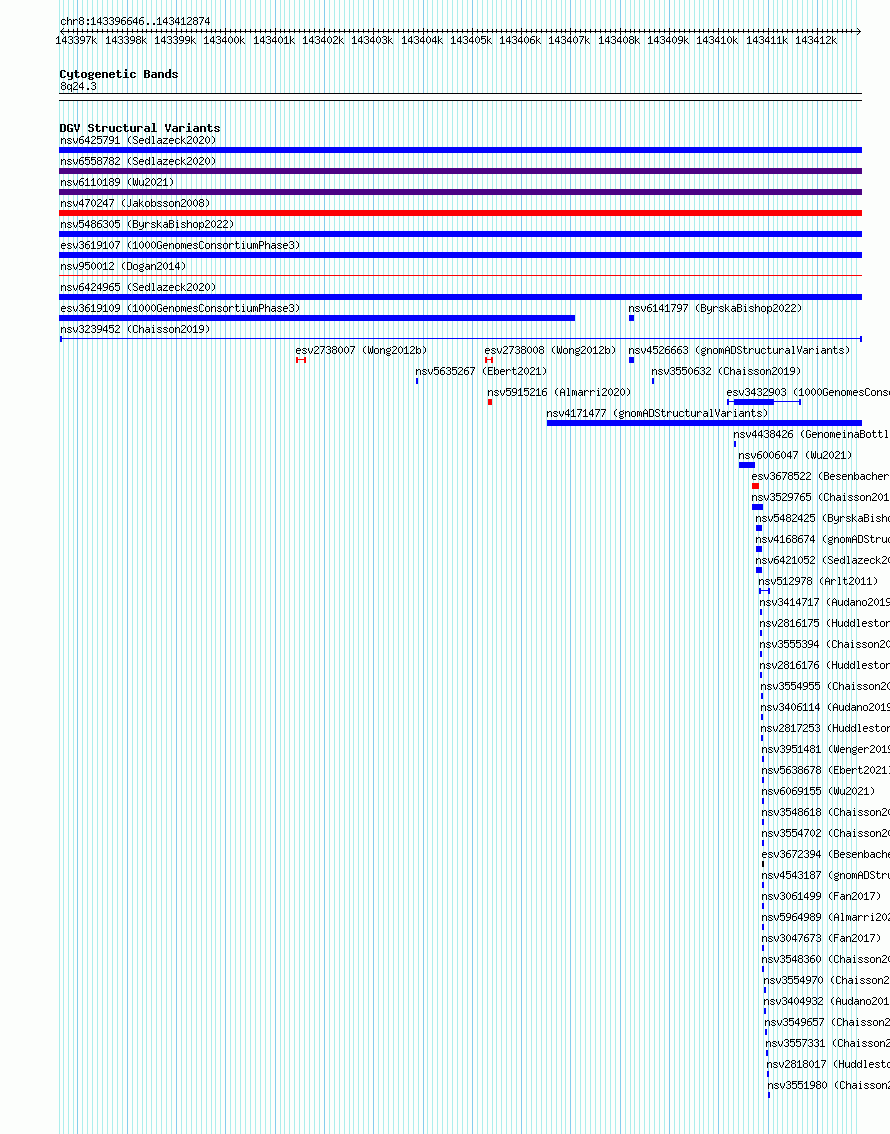Click label nsv512978 (Arlt2011)
The image size is (890, 1134).
coord(818,581)
